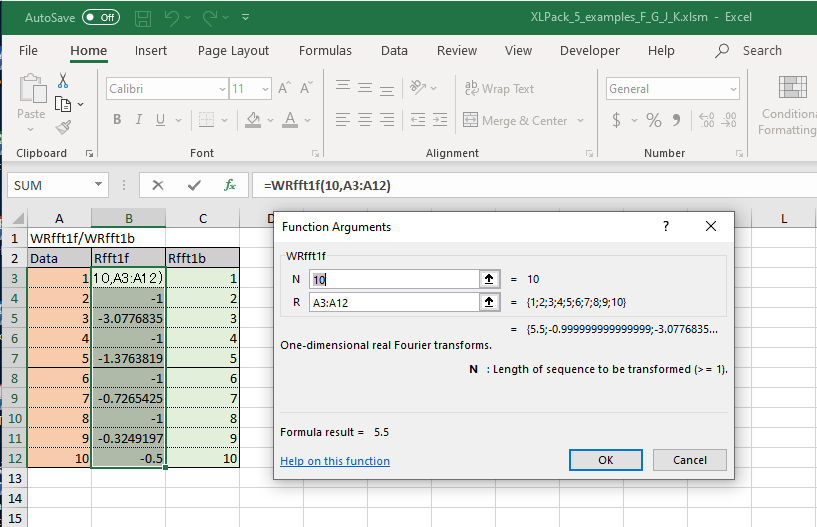Screen dimensions: 817x527
Task: Switch to the Page Layout tab
Action: (x=233, y=51)
